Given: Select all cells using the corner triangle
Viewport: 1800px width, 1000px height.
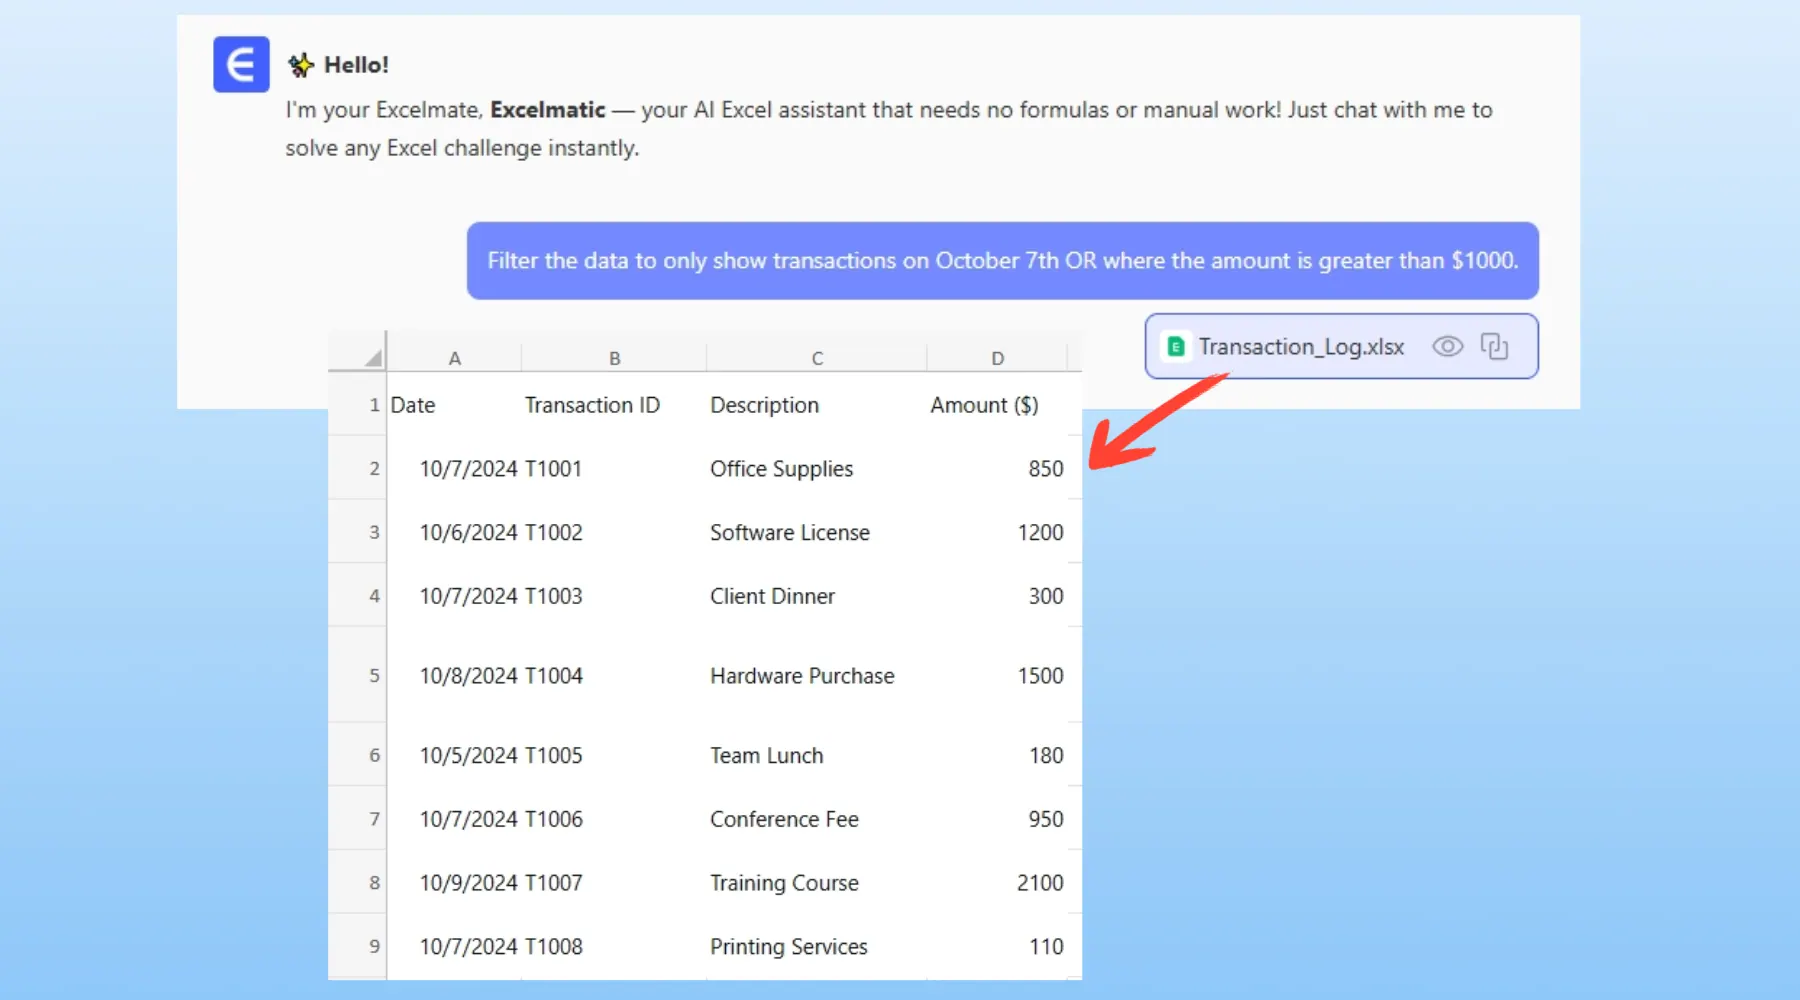Looking at the screenshot, I should point(372,357).
